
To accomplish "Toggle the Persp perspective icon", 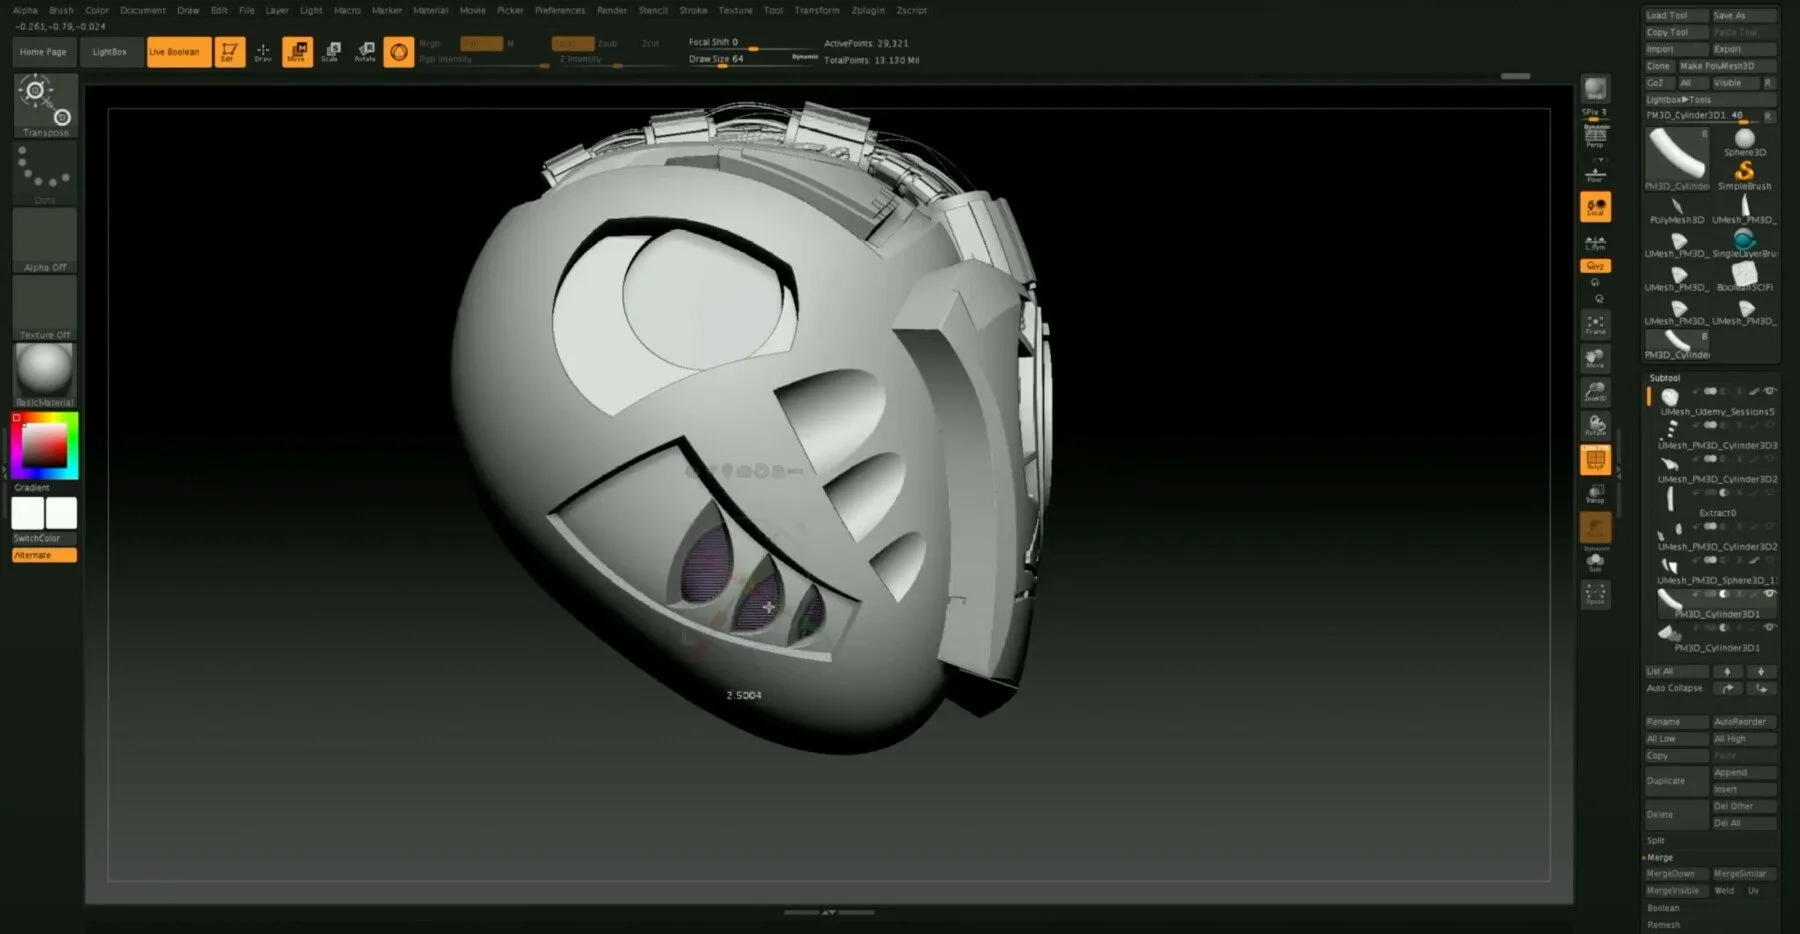I will pyautogui.click(x=1595, y=137).
